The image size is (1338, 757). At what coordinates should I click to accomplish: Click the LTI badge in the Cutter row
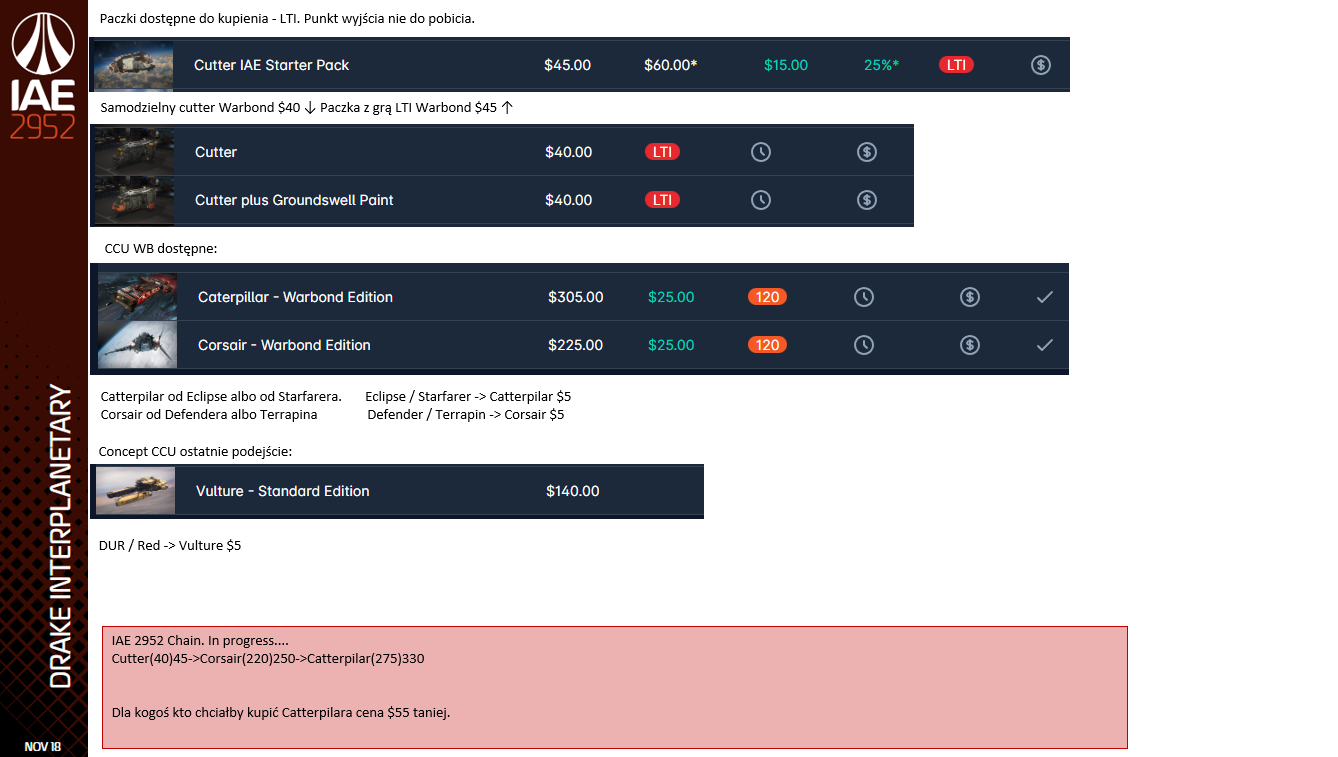tap(662, 152)
